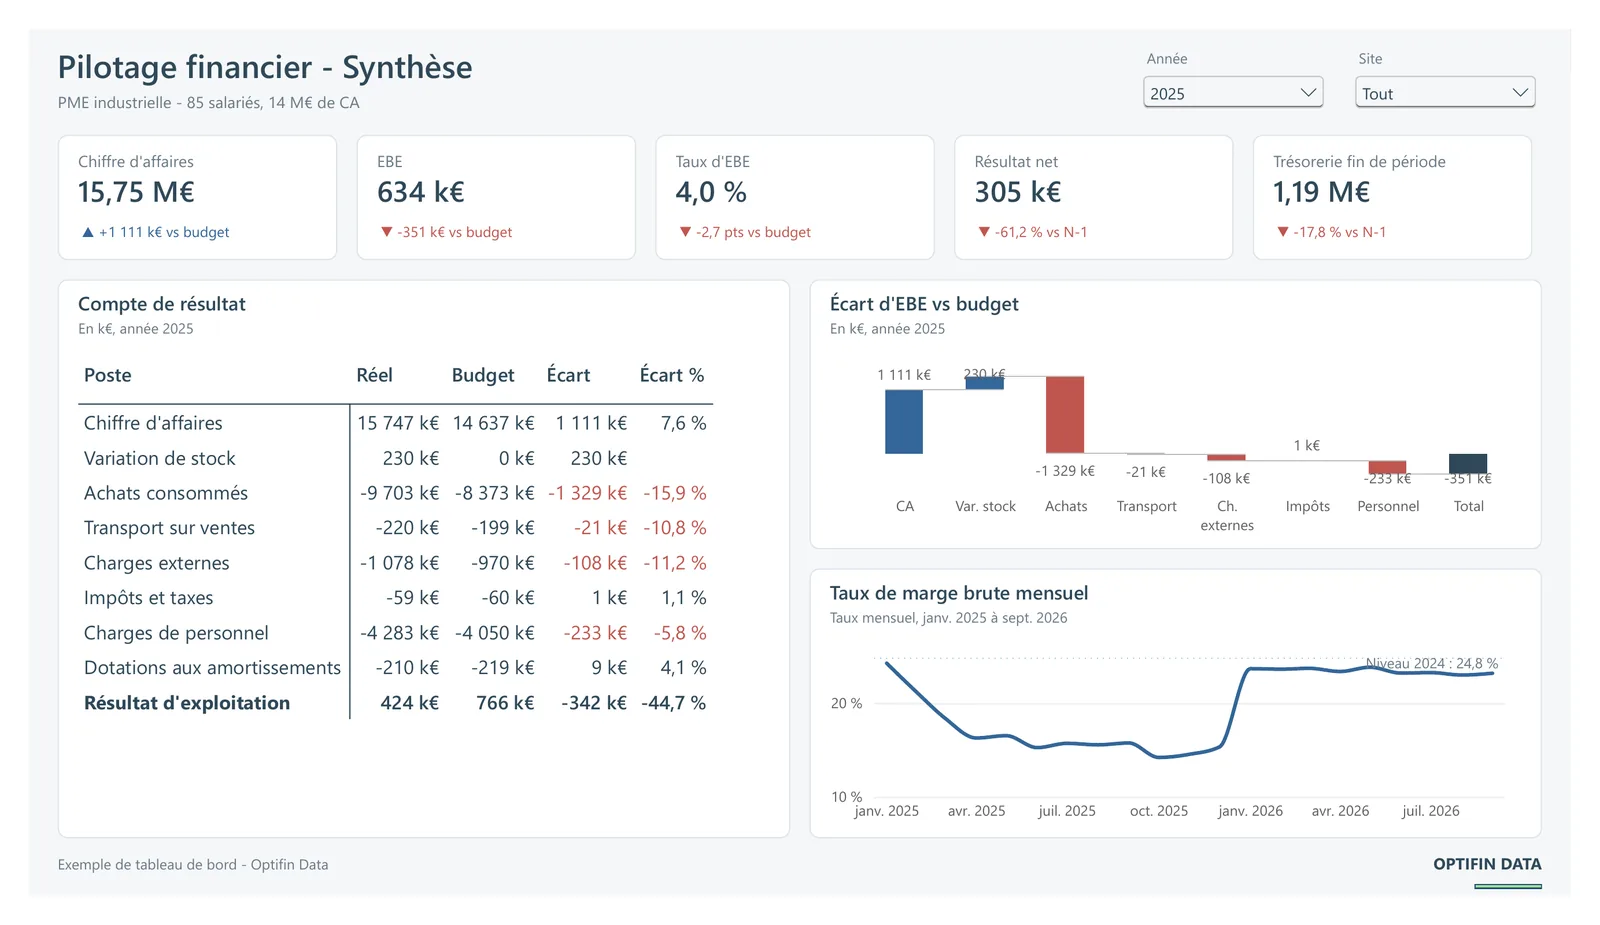Click the down triangle beside -17,8 % vs N-1
Screen dimensions: 1600x925
(x=1283, y=232)
